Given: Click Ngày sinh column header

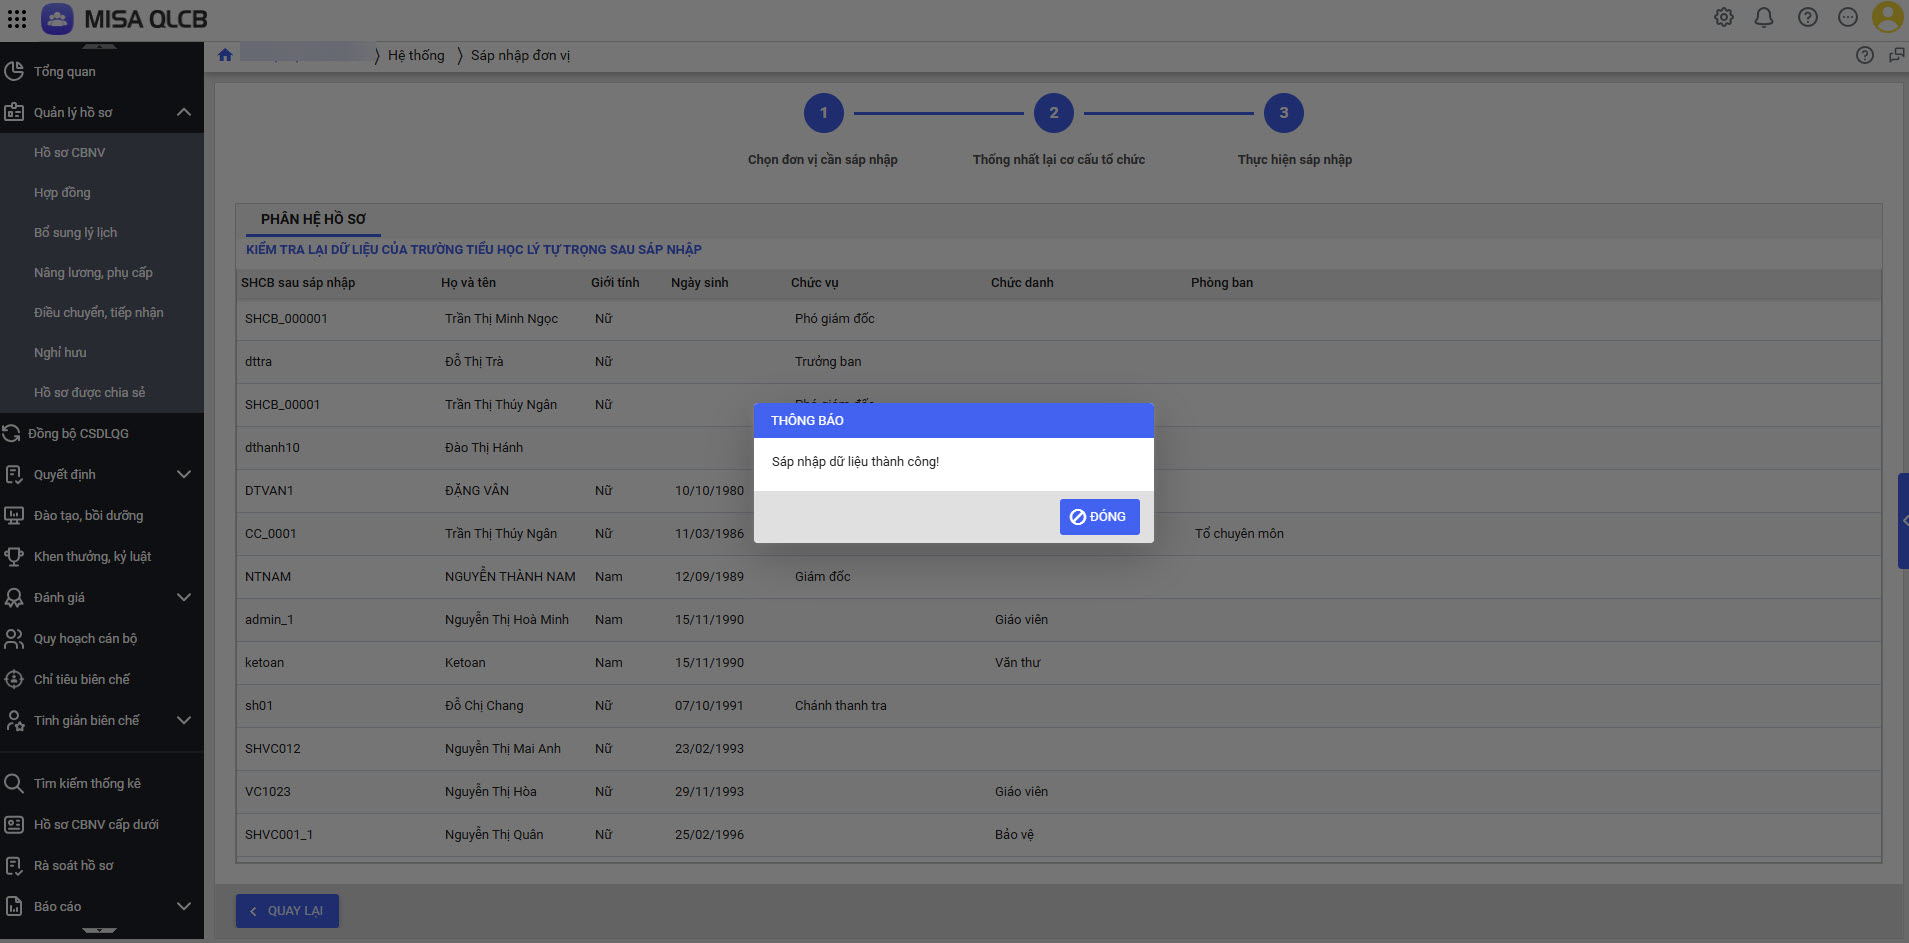Looking at the screenshot, I should (700, 283).
